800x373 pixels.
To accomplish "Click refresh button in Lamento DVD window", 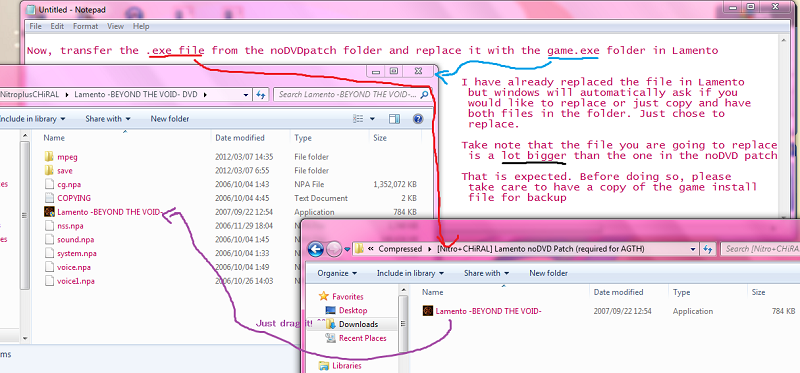I will 261,94.
